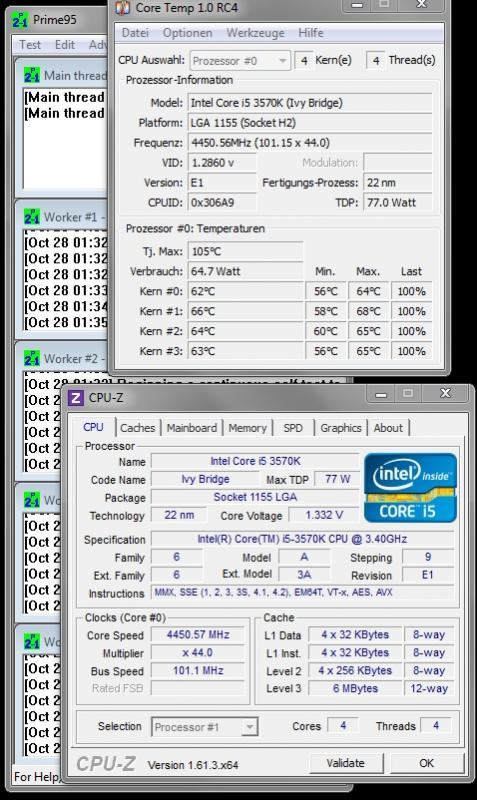Click the Verbrauch value 64.7 Watt
The height and width of the screenshot is (800, 477).
click(x=245, y=271)
